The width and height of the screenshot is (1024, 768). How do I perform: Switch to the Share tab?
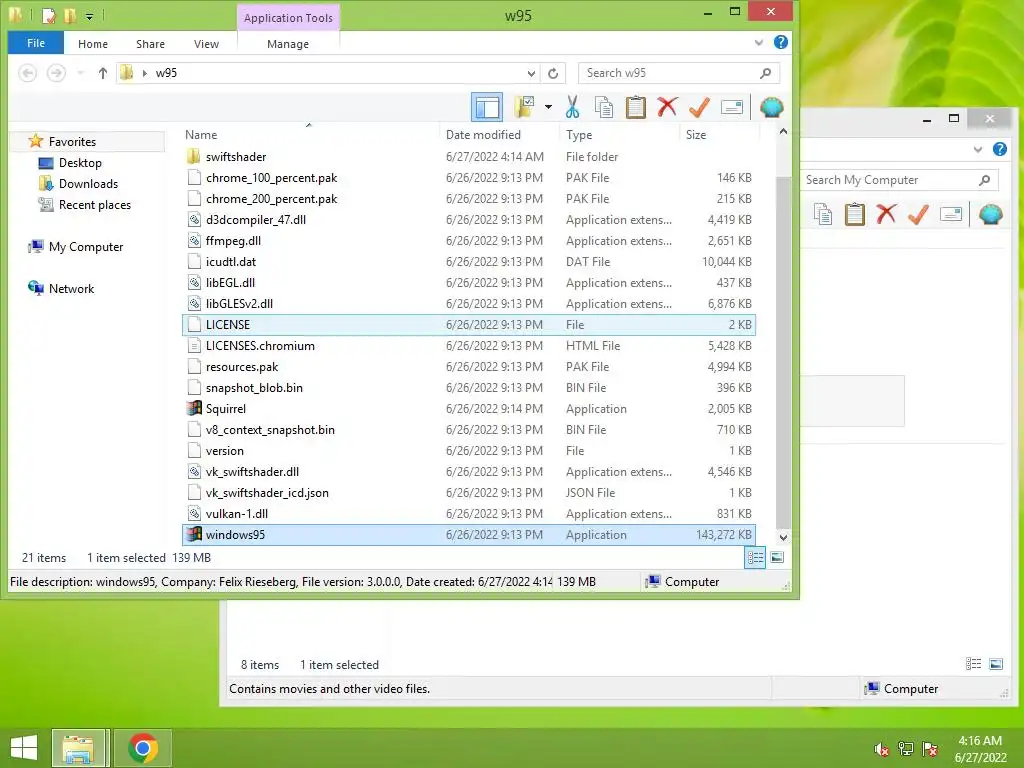click(150, 44)
